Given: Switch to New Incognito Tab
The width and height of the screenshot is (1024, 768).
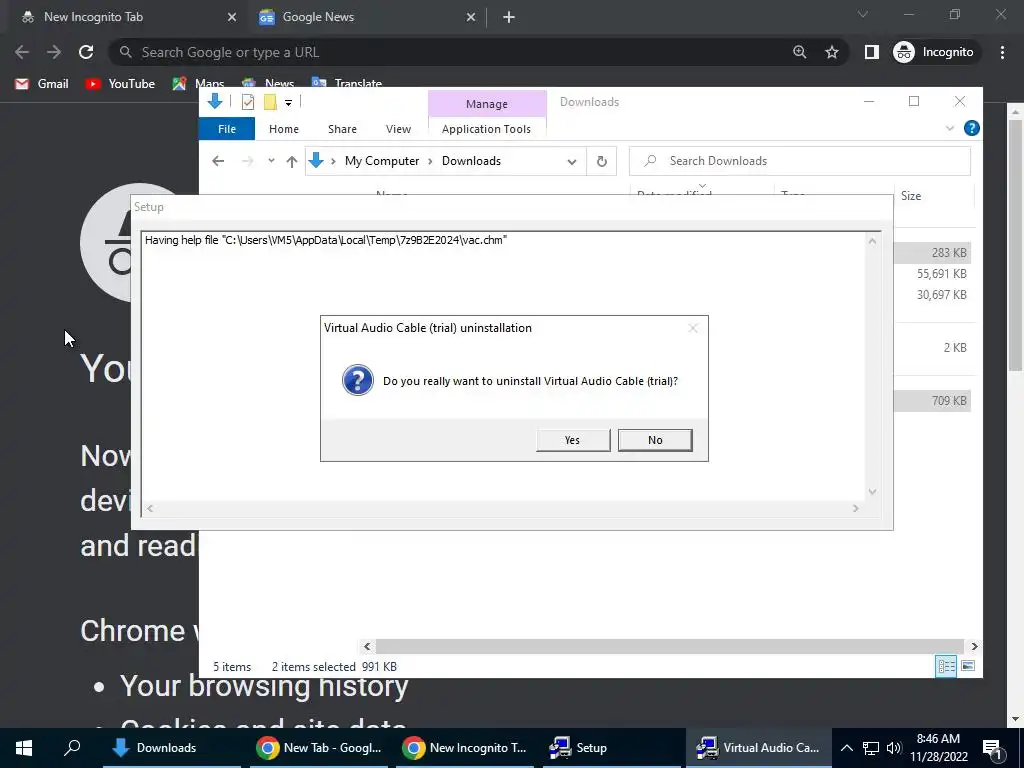Looking at the screenshot, I should (127, 18).
